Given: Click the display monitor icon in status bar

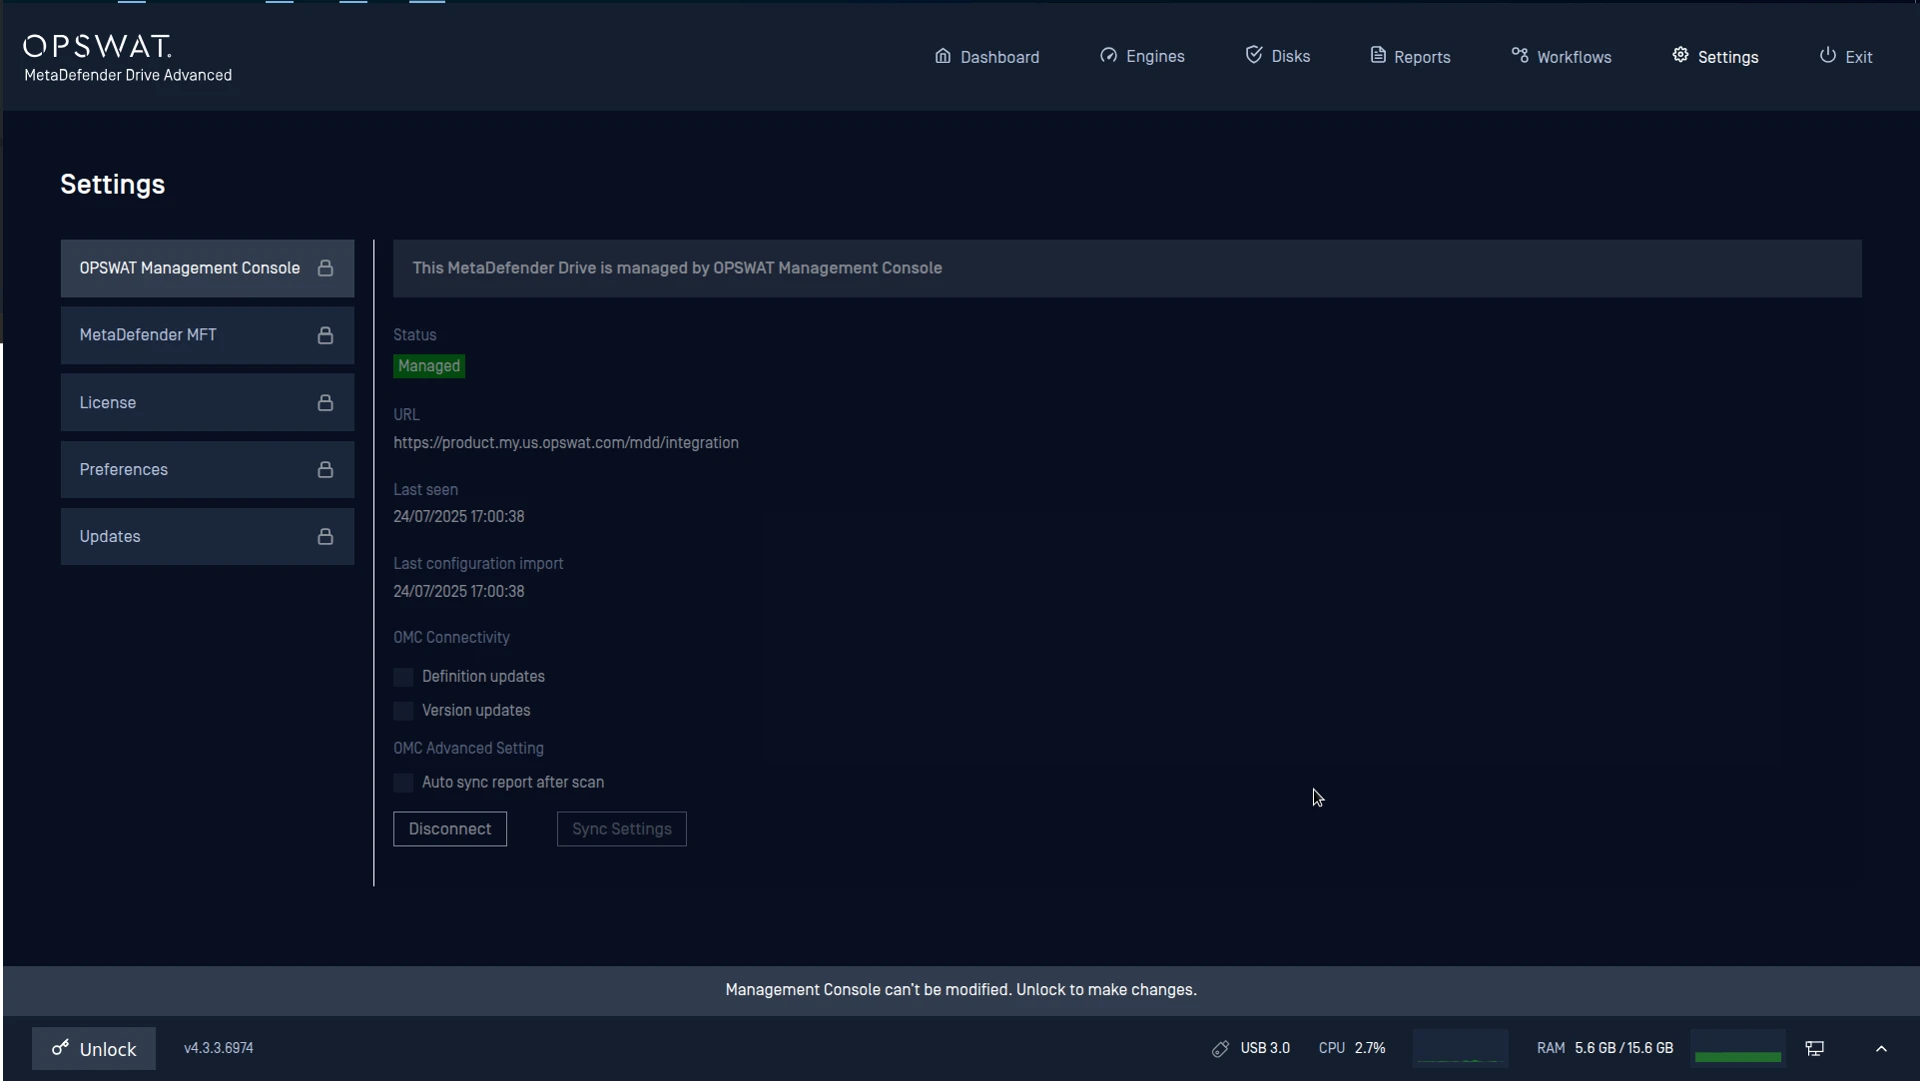Looking at the screenshot, I should tap(1815, 1049).
